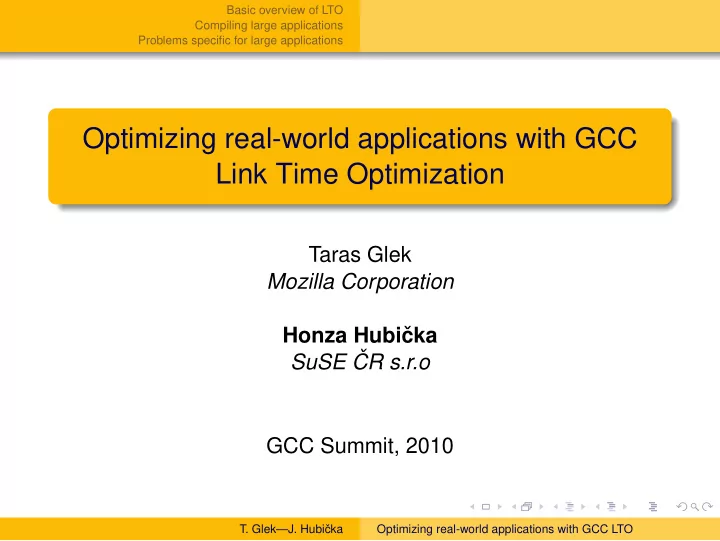
Task: Click the back undo curved arrow
Action: coord(682,507)
